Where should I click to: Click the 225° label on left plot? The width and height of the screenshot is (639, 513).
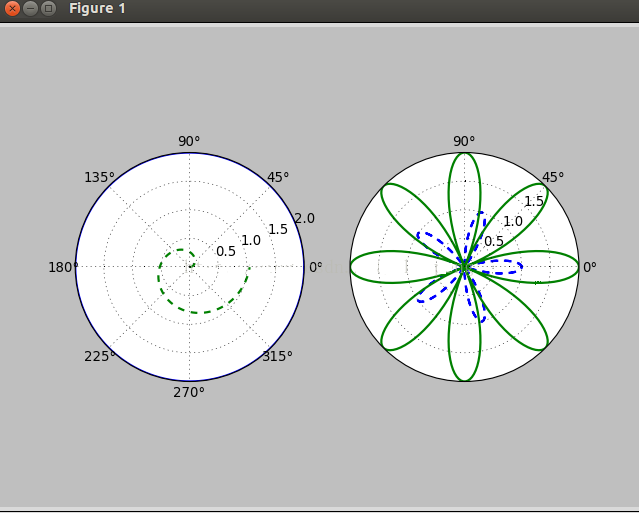pyautogui.click(x=99, y=356)
